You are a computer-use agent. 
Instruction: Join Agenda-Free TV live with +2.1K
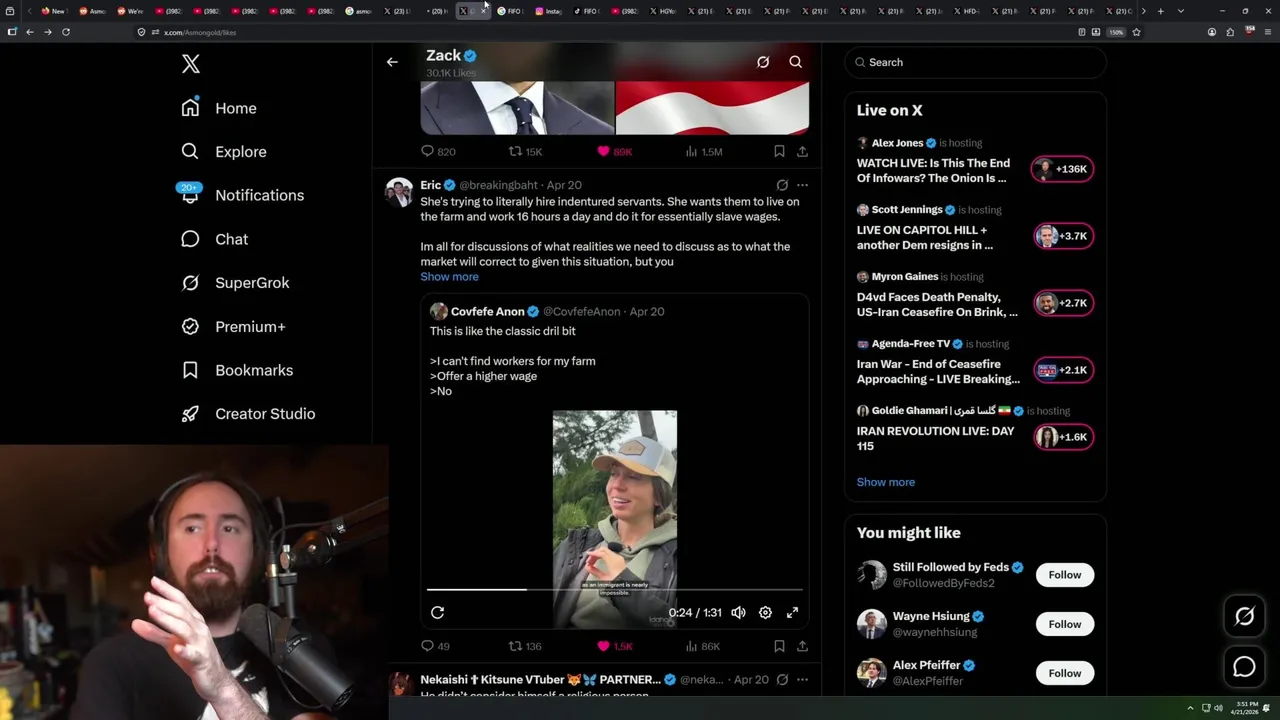pos(1062,370)
